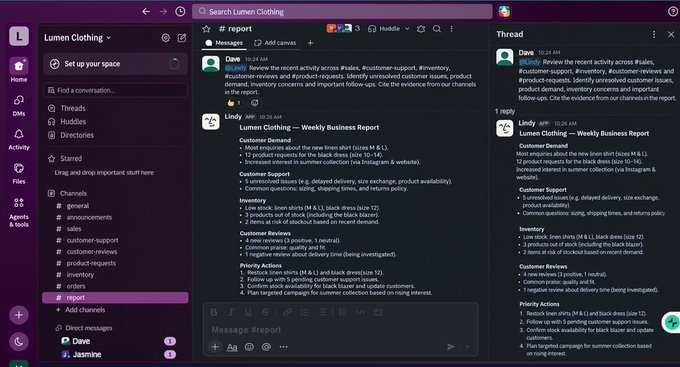680x367 pixels.
Task: Open the Add canvas tab
Action: (275, 43)
